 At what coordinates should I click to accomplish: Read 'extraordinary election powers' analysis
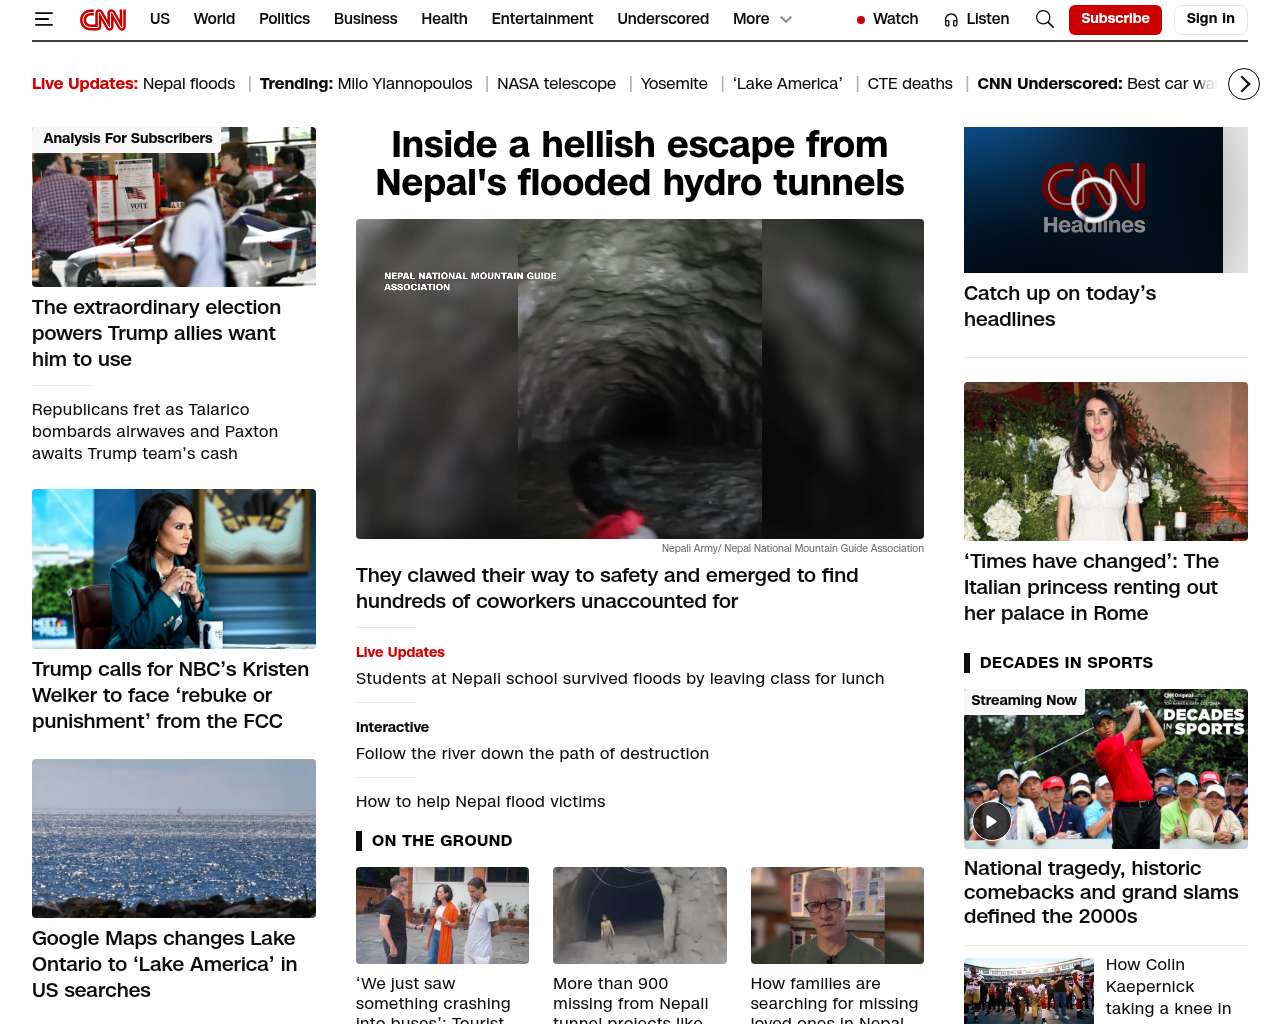[x=156, y=333]
